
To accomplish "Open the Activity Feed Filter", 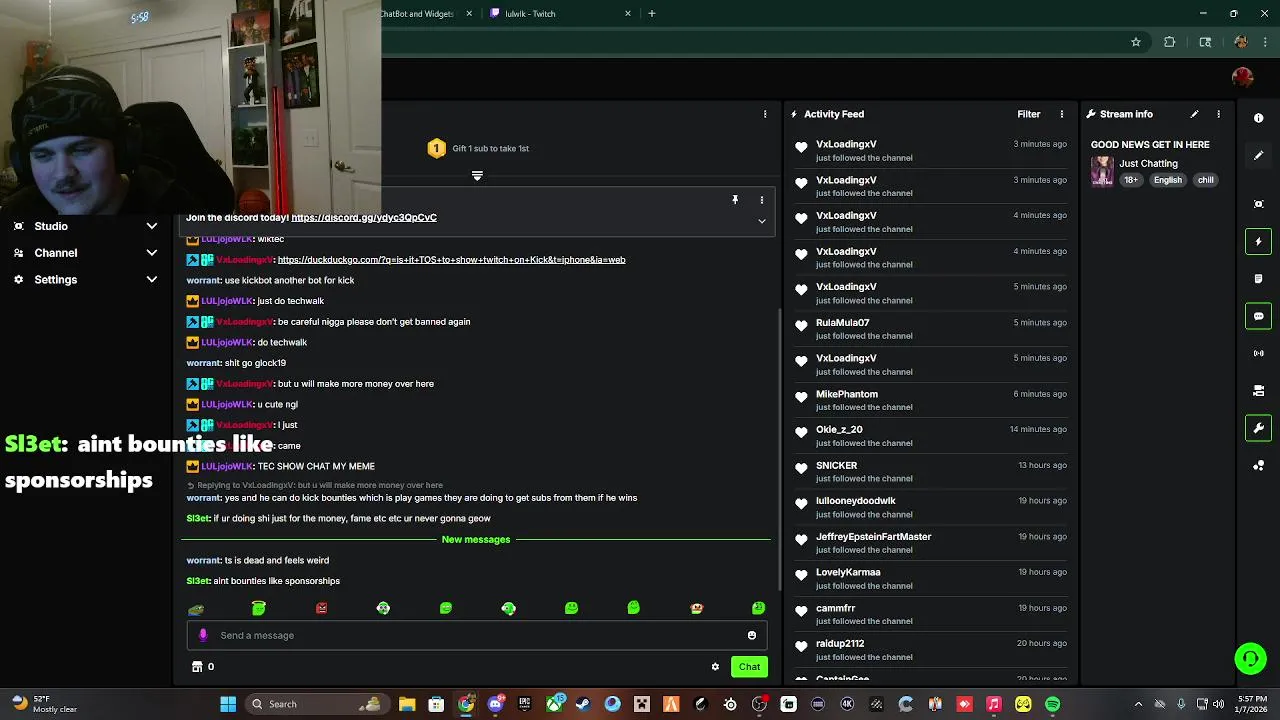I will [1028, 114].
